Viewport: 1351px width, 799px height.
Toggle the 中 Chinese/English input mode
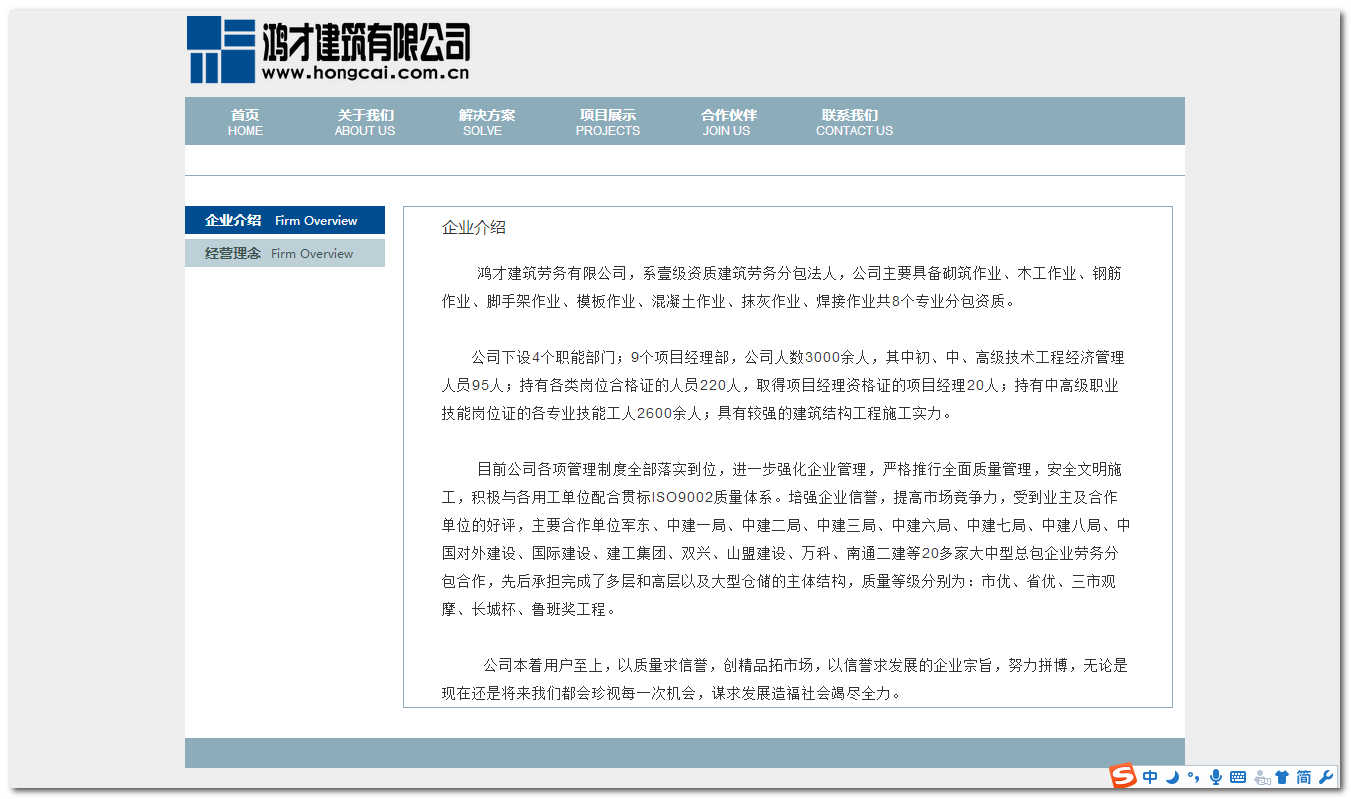click(1150, 777)
